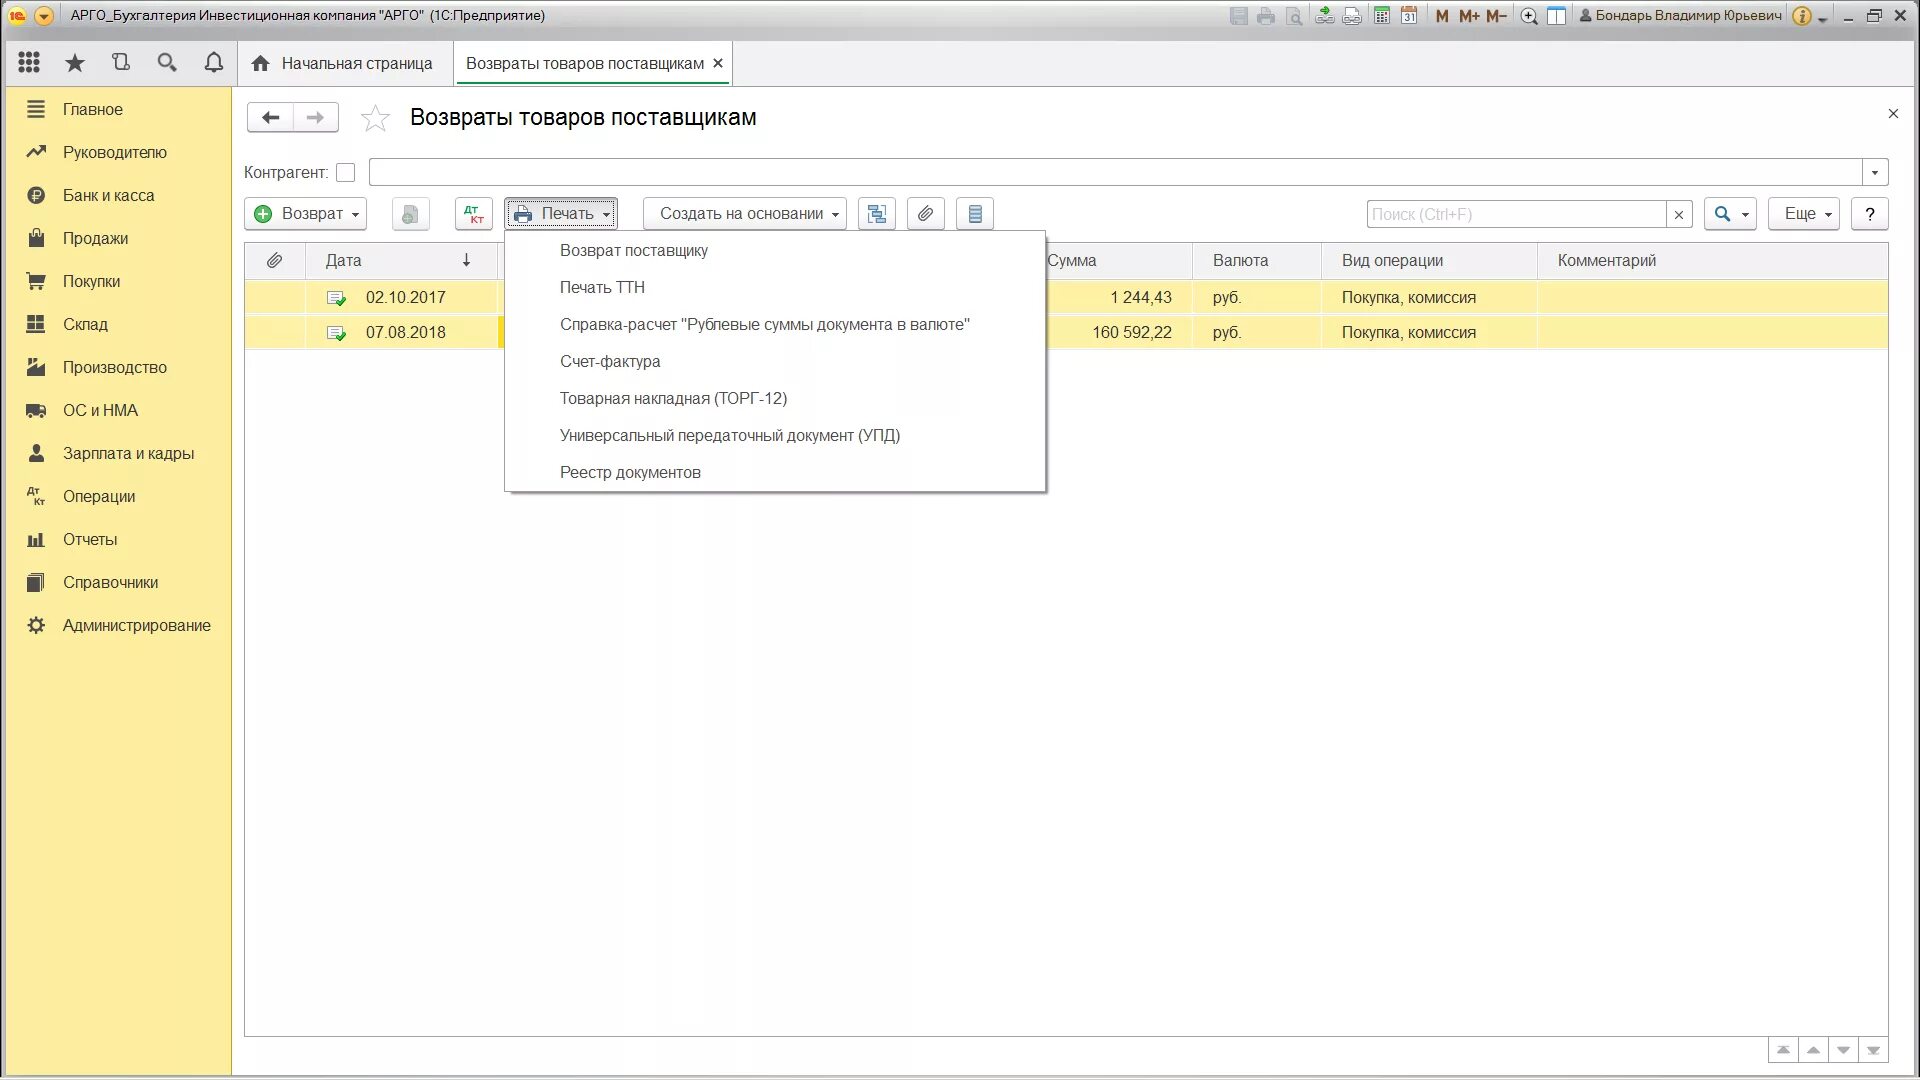Open the related documents structure icon
This screenshot has width=1920, height=1080.
[876, 214]
